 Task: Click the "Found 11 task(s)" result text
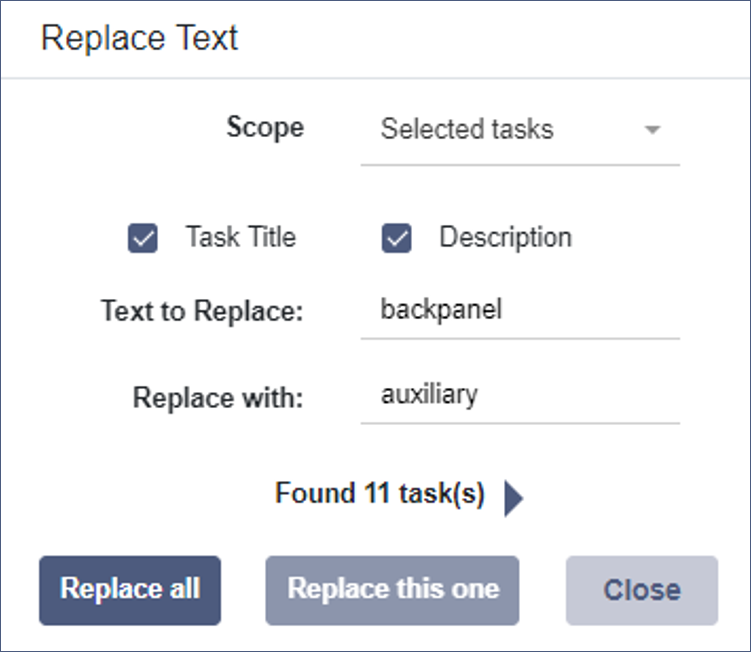pyautogui.click(x=380, y=494)
